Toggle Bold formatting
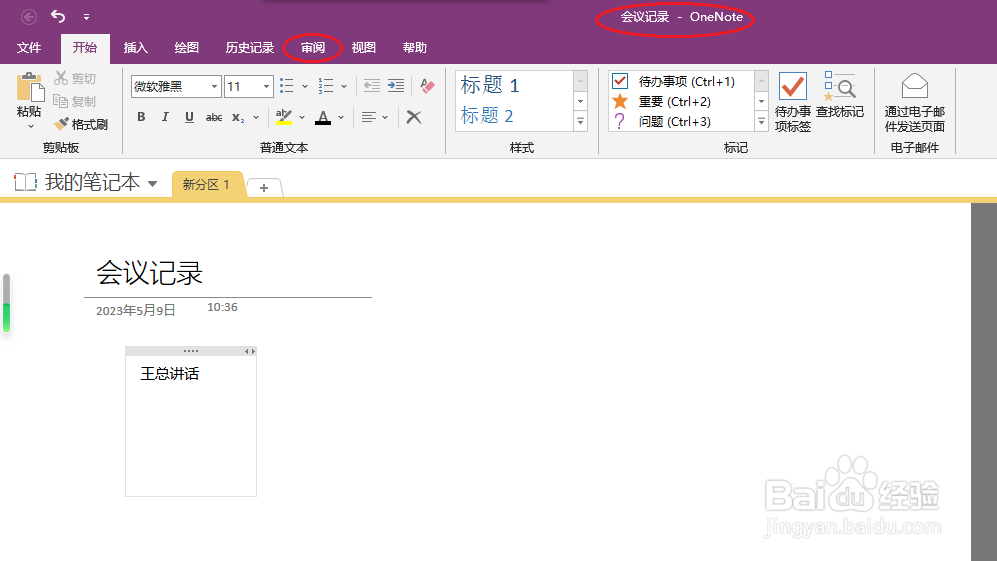Image resolution: width=997 pixels, height=561 pixels. coord(141,117)
